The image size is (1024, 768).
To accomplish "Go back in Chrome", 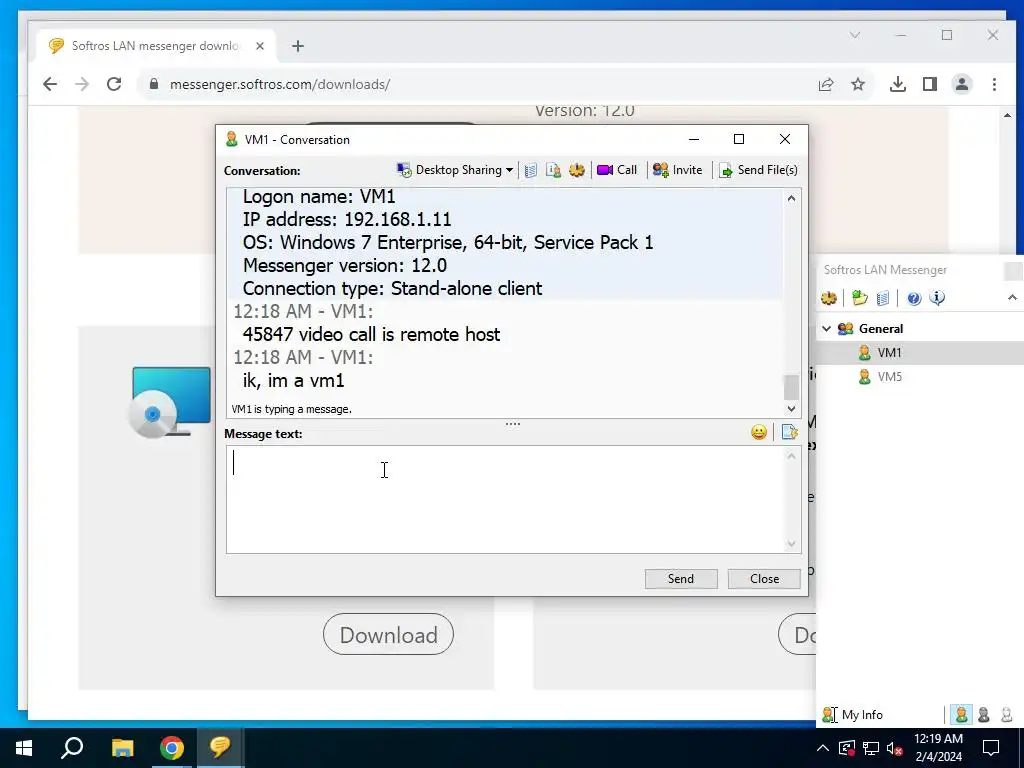I will click(50, 84).
